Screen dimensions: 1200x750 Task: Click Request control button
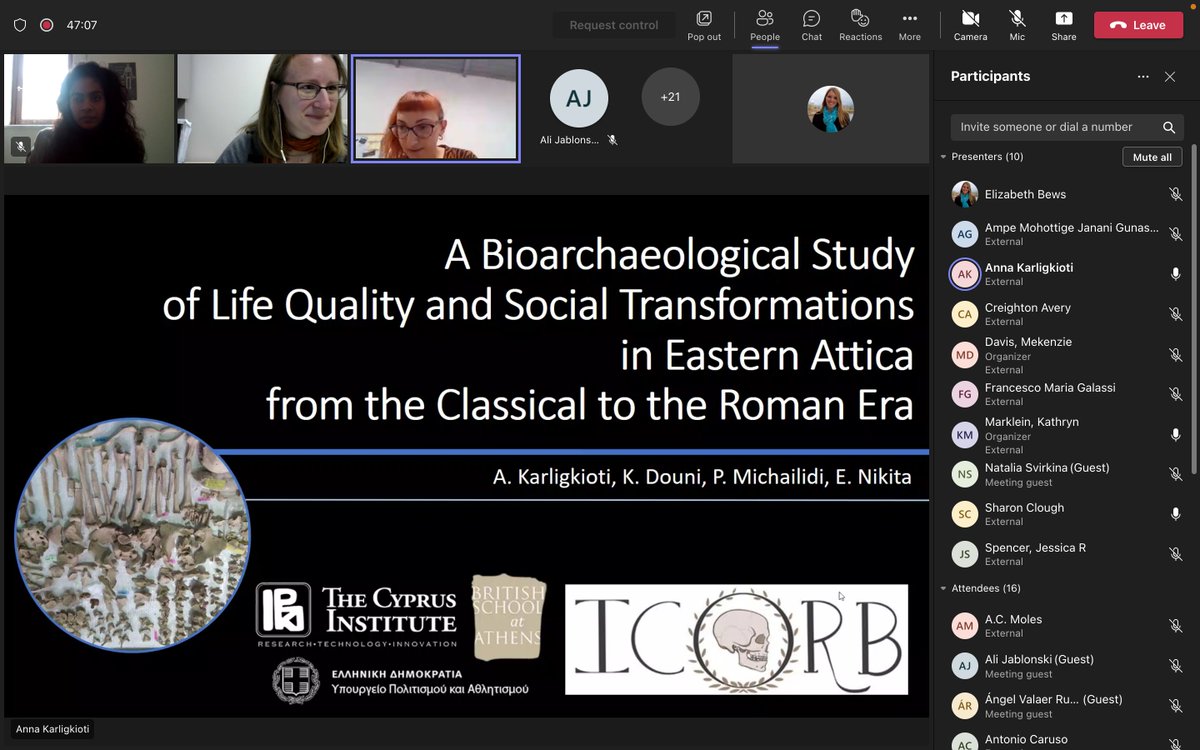coord(614,25)
